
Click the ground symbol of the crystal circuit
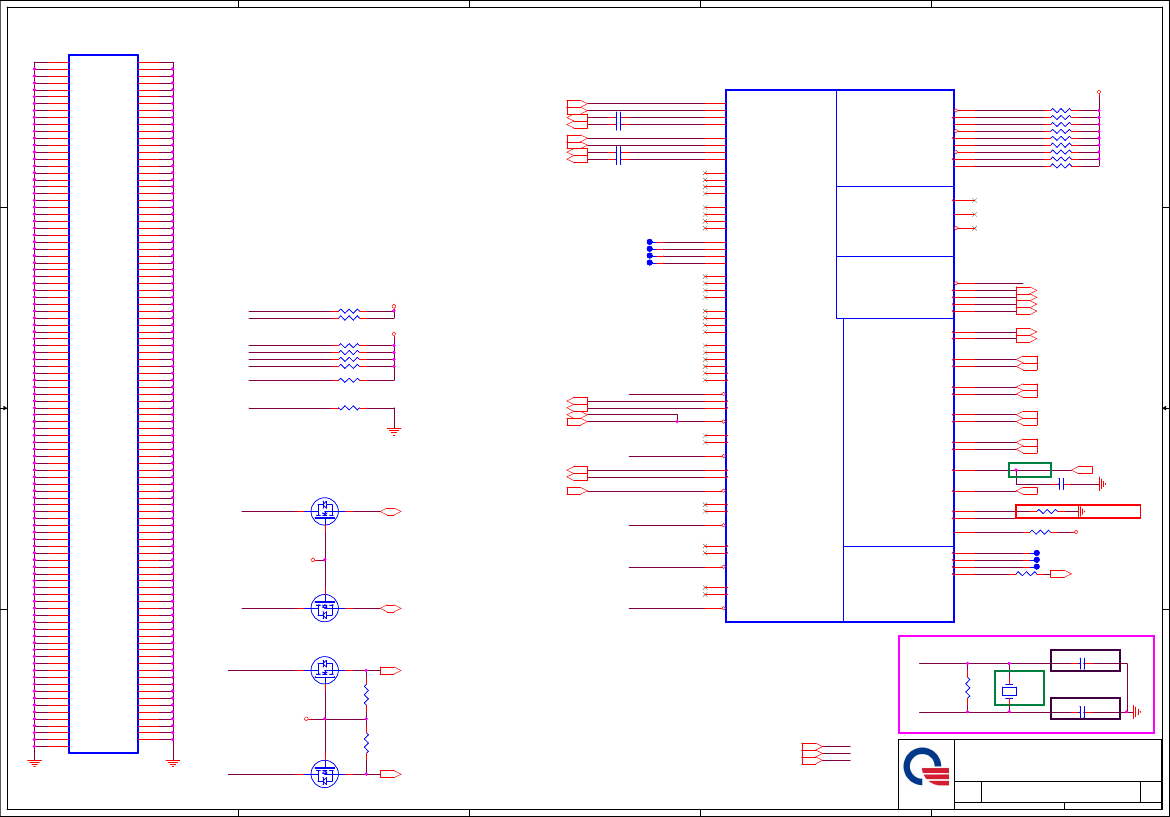pos(1136,713)
